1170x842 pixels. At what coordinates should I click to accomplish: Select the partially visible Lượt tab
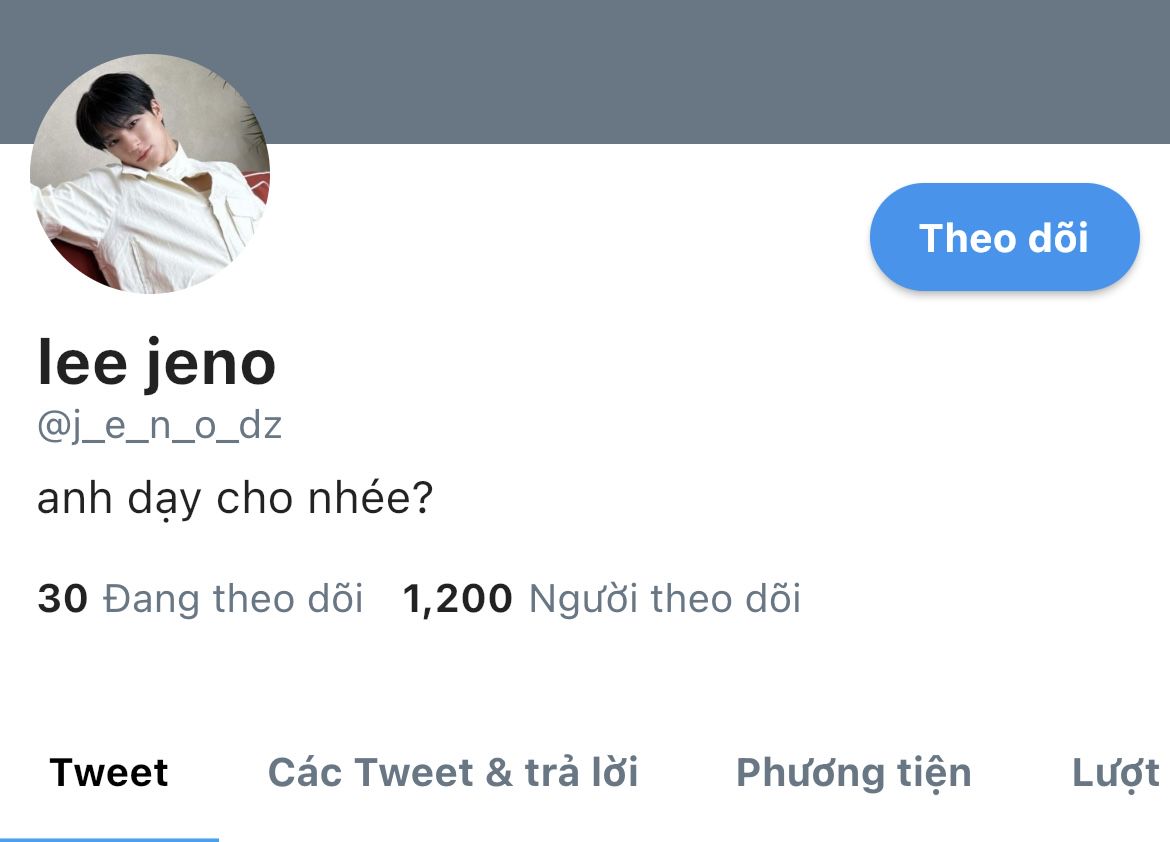(x=1117, y=773)
